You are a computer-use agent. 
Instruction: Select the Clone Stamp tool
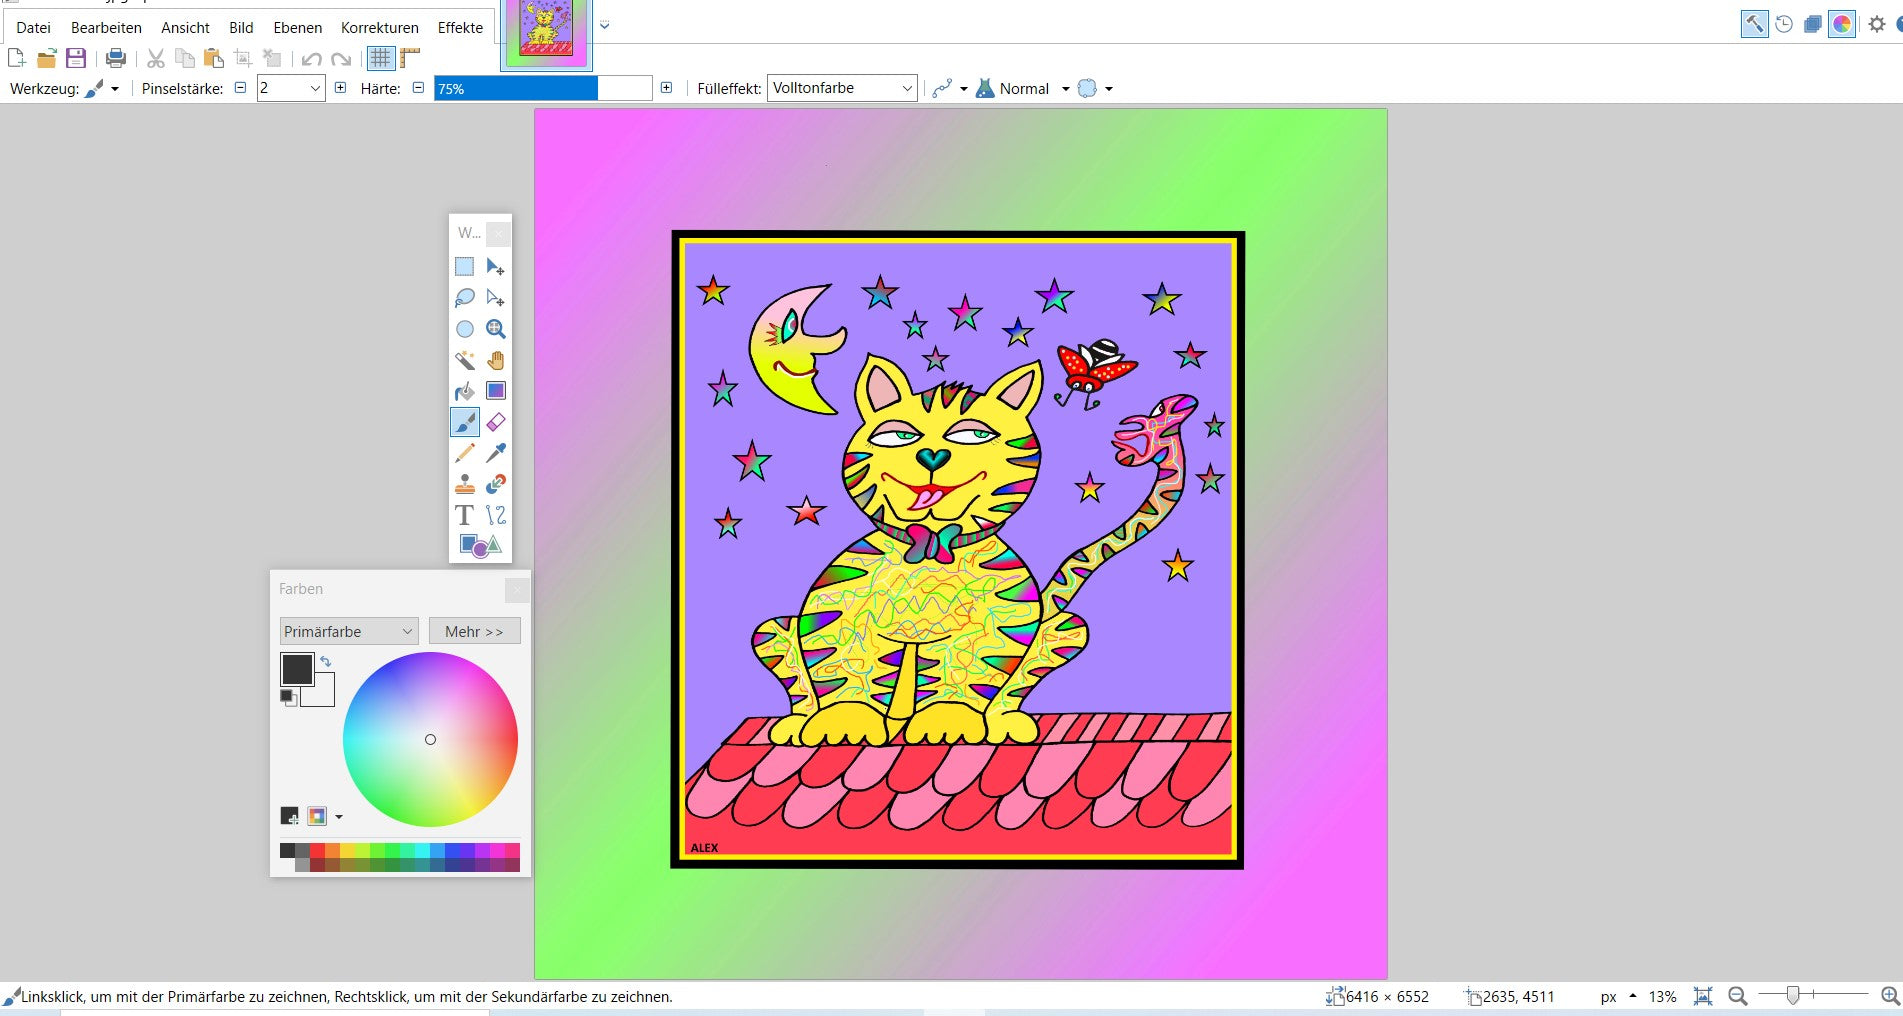(x=465, y=484)
